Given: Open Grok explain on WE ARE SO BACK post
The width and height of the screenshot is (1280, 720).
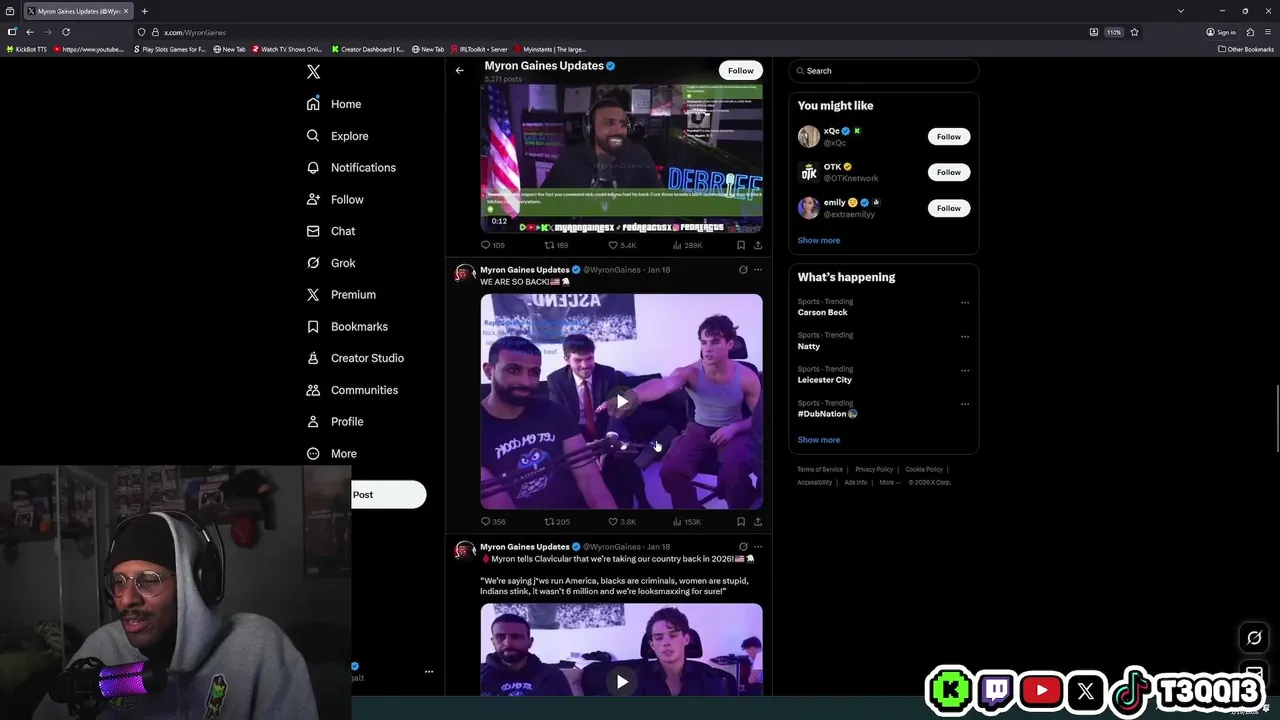Looking at the screenshot, I should coord(743,270).
